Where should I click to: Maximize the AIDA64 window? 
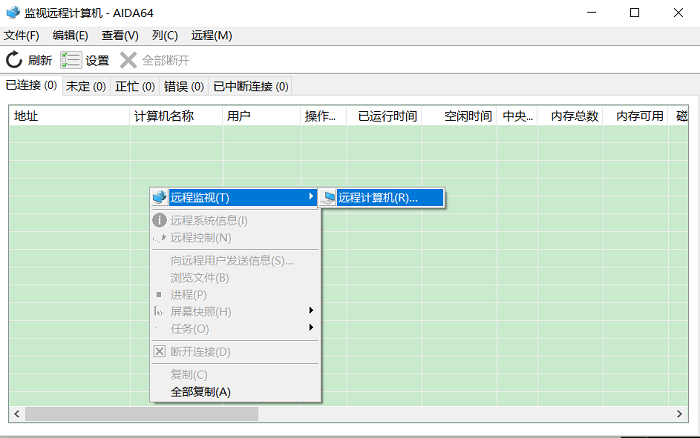[x=634, y=13]
